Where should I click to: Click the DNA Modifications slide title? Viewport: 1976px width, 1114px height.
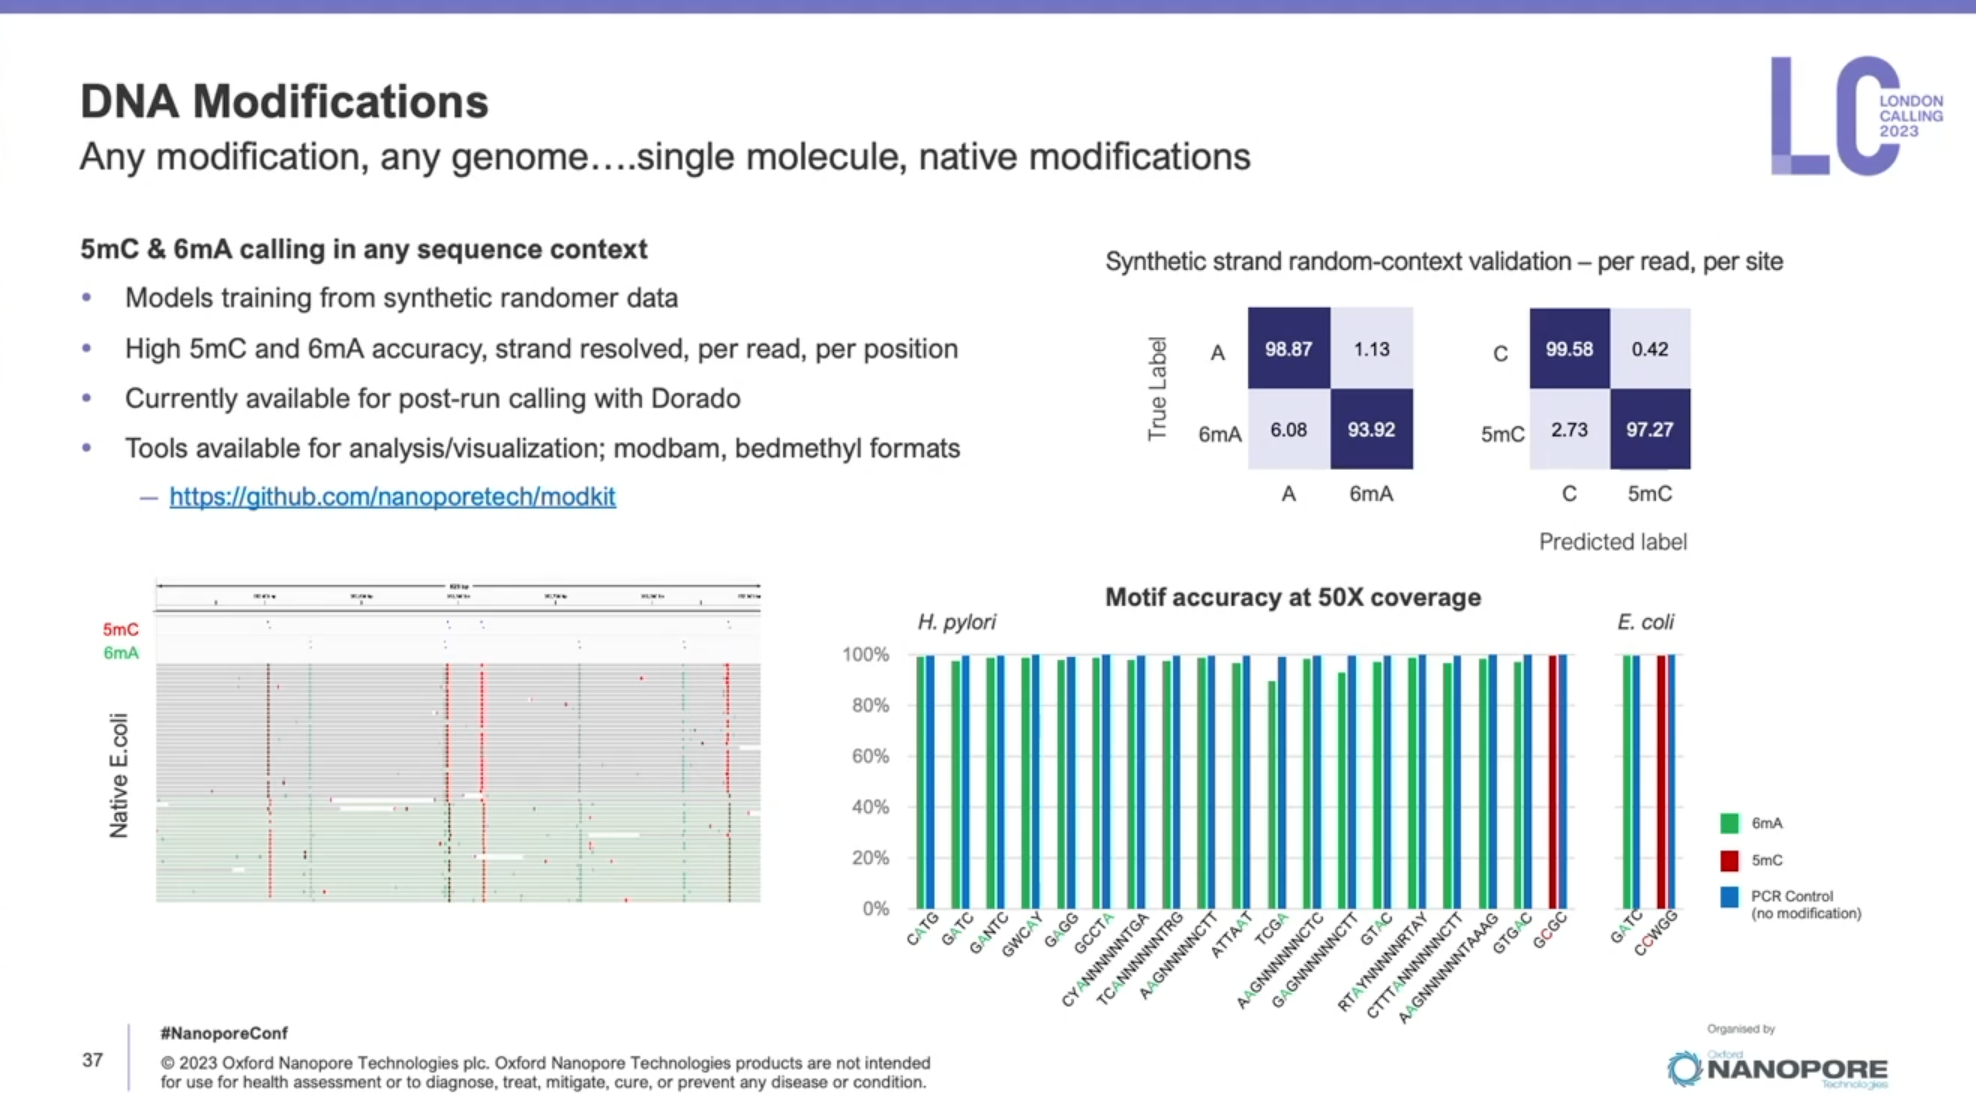pyautogui.click(x=284, y=102)
